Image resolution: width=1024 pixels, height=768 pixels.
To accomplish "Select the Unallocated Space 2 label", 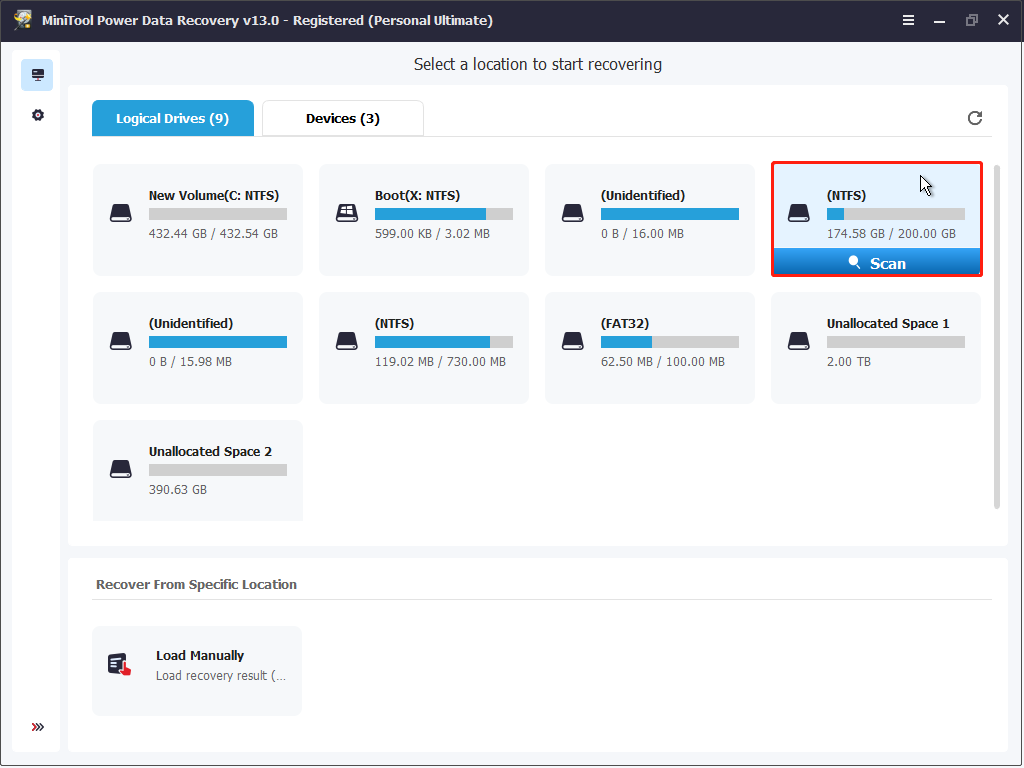I will click(210, 451).
